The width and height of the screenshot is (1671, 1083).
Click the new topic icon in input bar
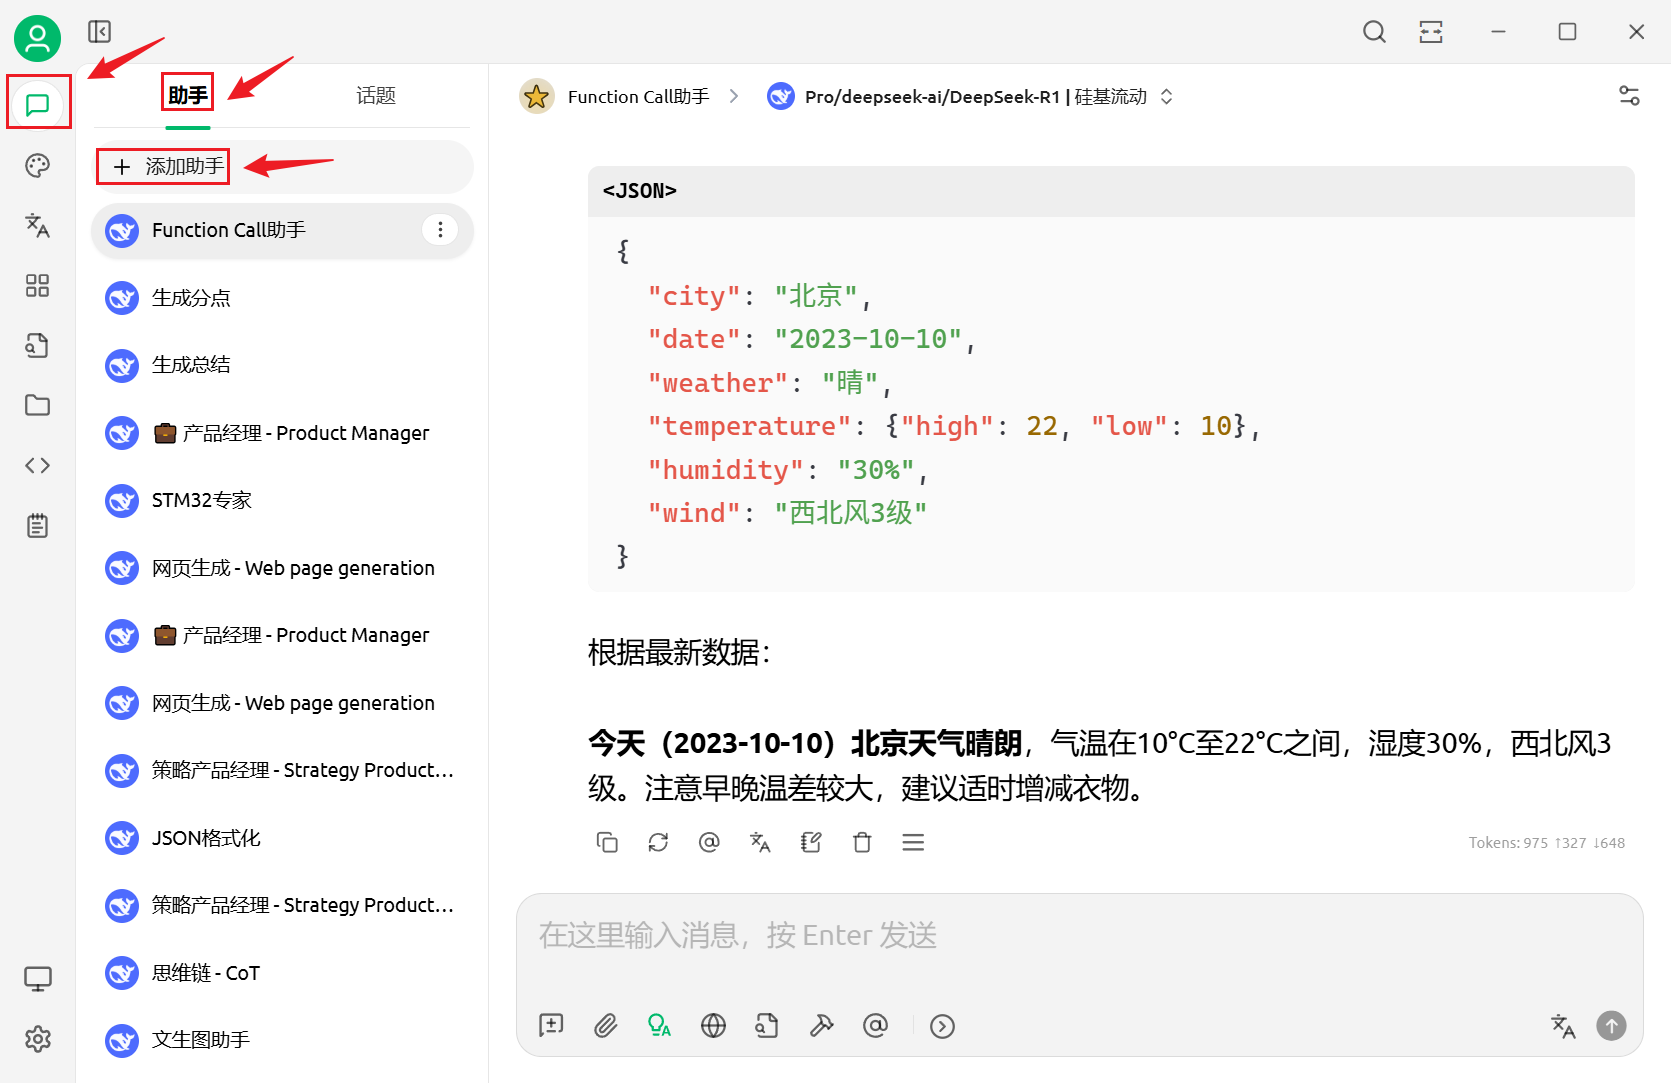[551, 1025]
